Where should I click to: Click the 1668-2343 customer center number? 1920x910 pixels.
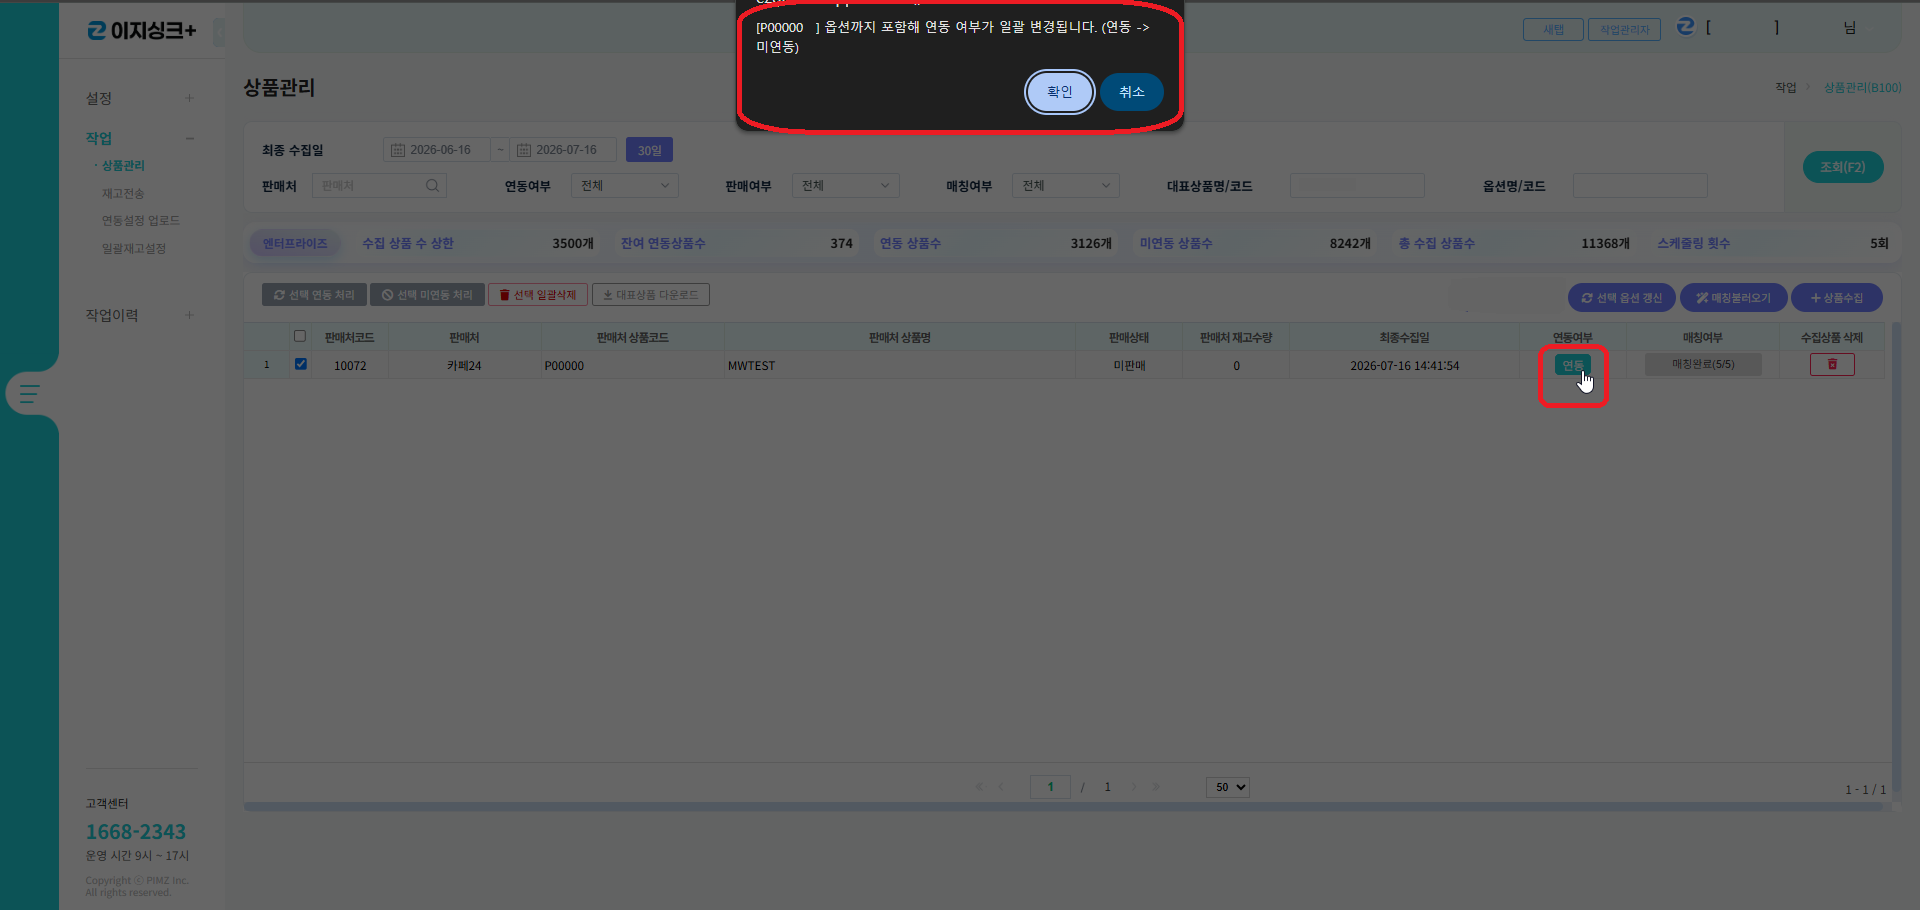click(136, 832)
